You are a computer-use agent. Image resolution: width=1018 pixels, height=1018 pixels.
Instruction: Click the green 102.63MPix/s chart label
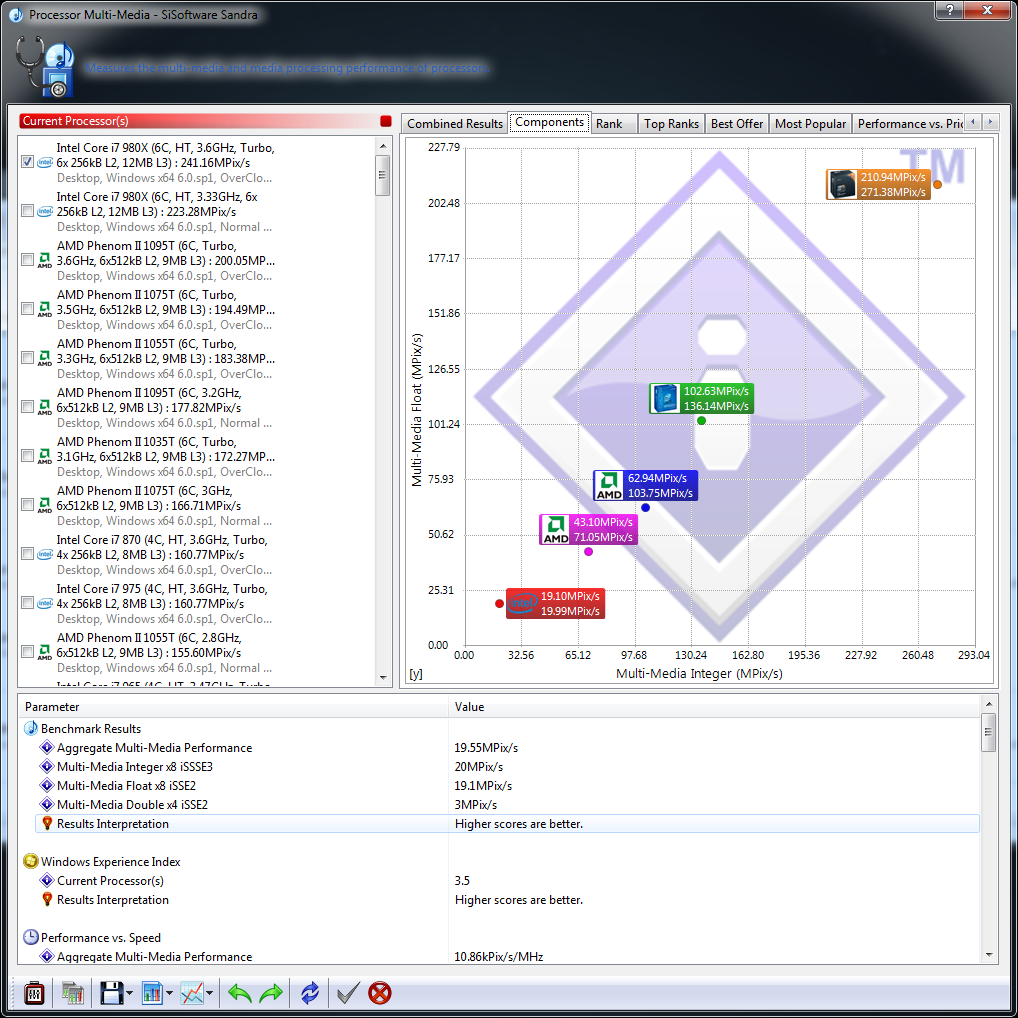[x=701, y=398]
